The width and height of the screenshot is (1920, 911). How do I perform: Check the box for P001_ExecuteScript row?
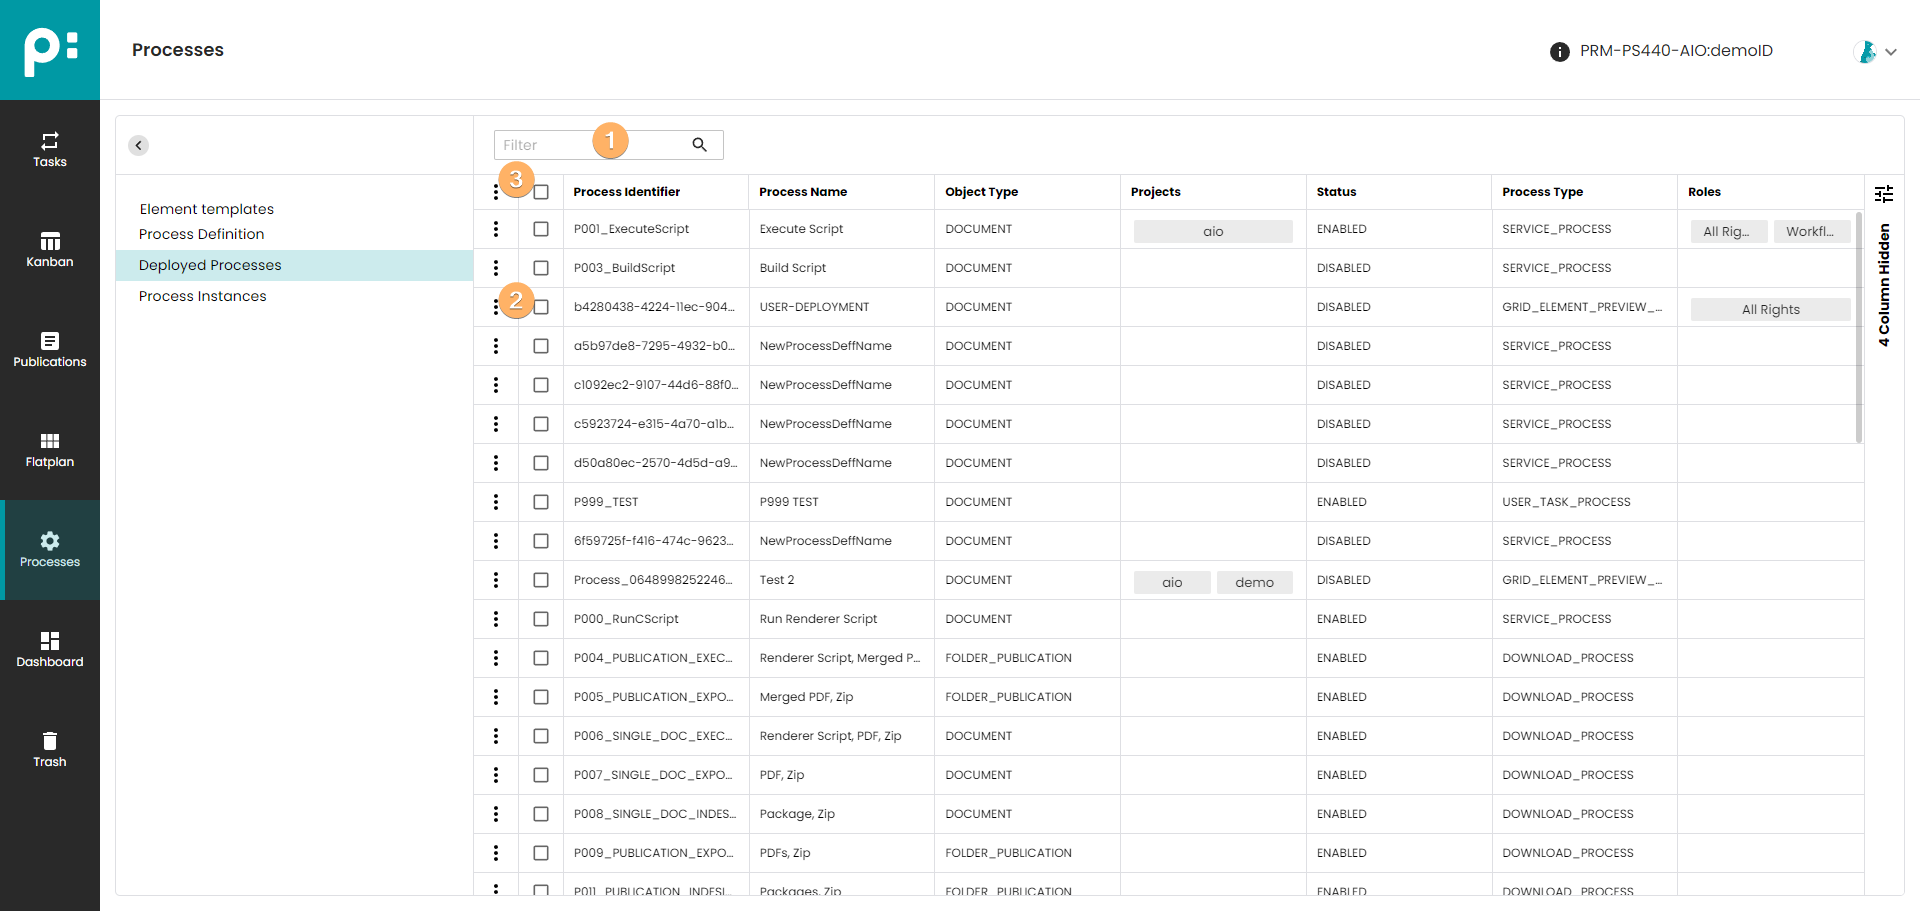coord(541,229)
